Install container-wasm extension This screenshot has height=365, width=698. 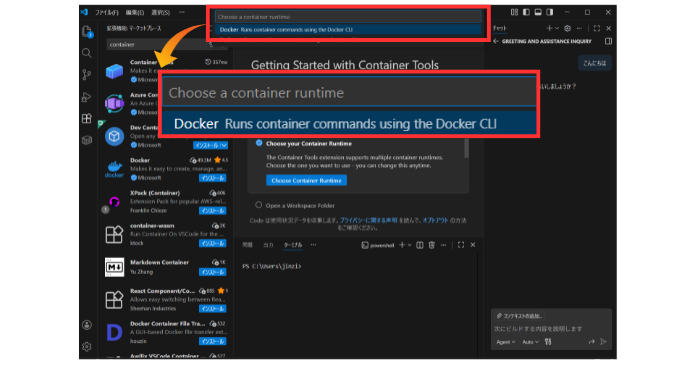coord(213,243)
